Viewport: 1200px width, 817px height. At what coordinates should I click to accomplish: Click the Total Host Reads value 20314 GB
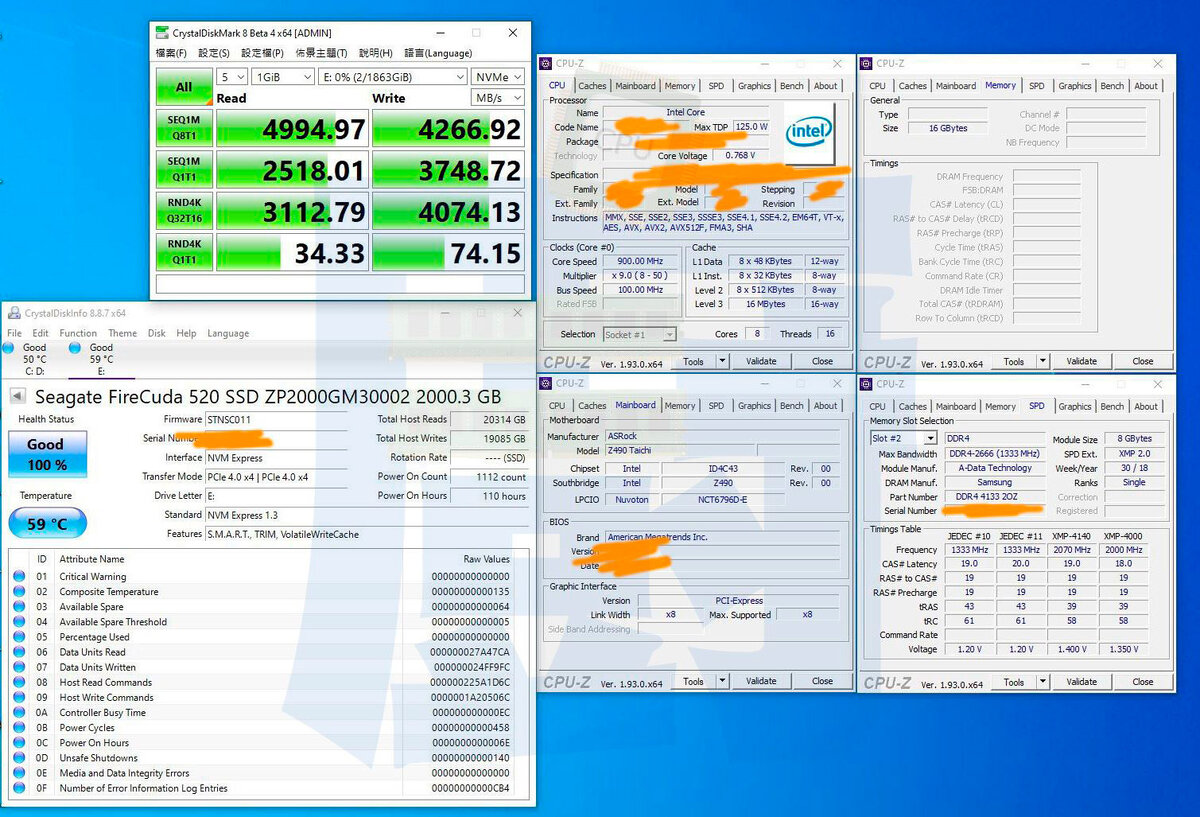click(x=490, y=420)
